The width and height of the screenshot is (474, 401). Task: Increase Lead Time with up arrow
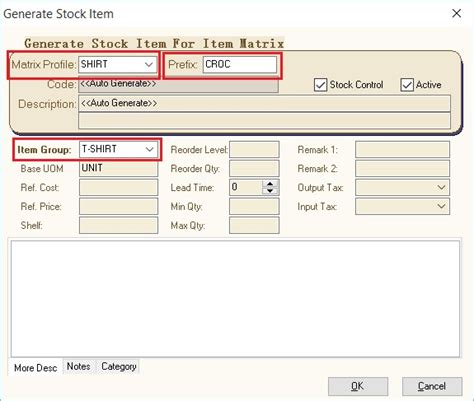tap(270, 184)
